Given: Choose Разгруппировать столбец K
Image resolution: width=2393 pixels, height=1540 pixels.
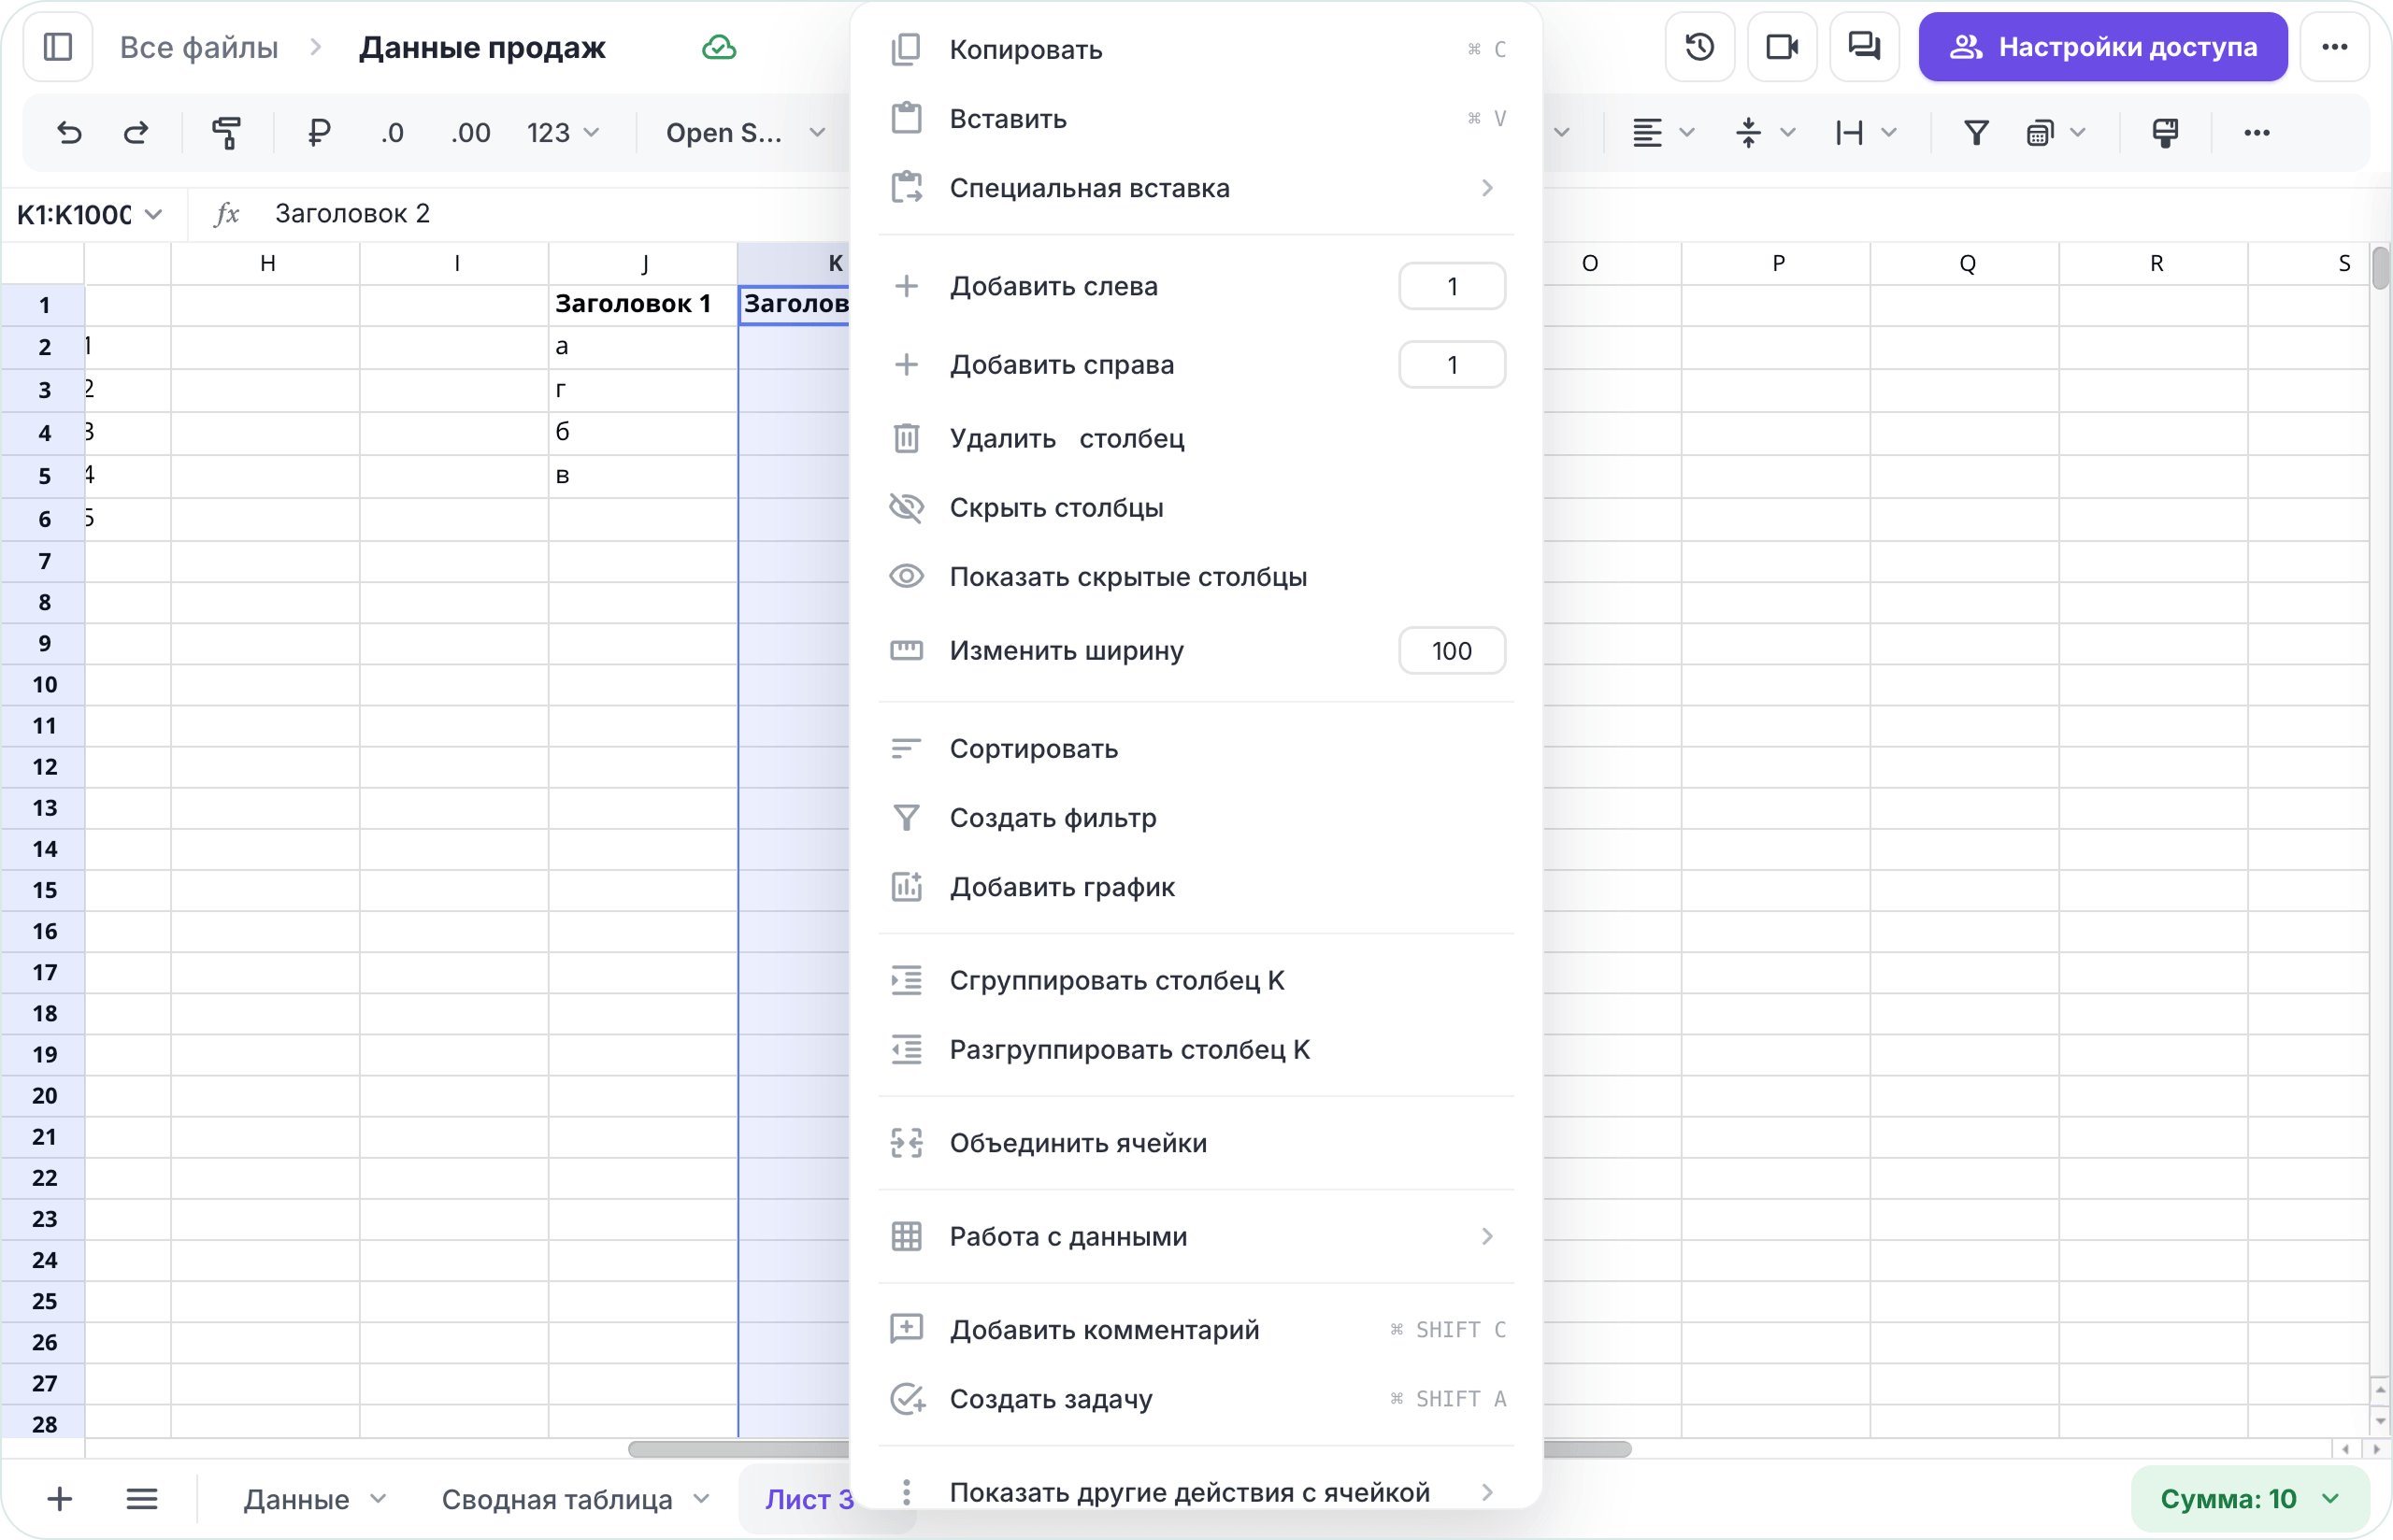Looking at the screenshot, I should (1196, 1050).
